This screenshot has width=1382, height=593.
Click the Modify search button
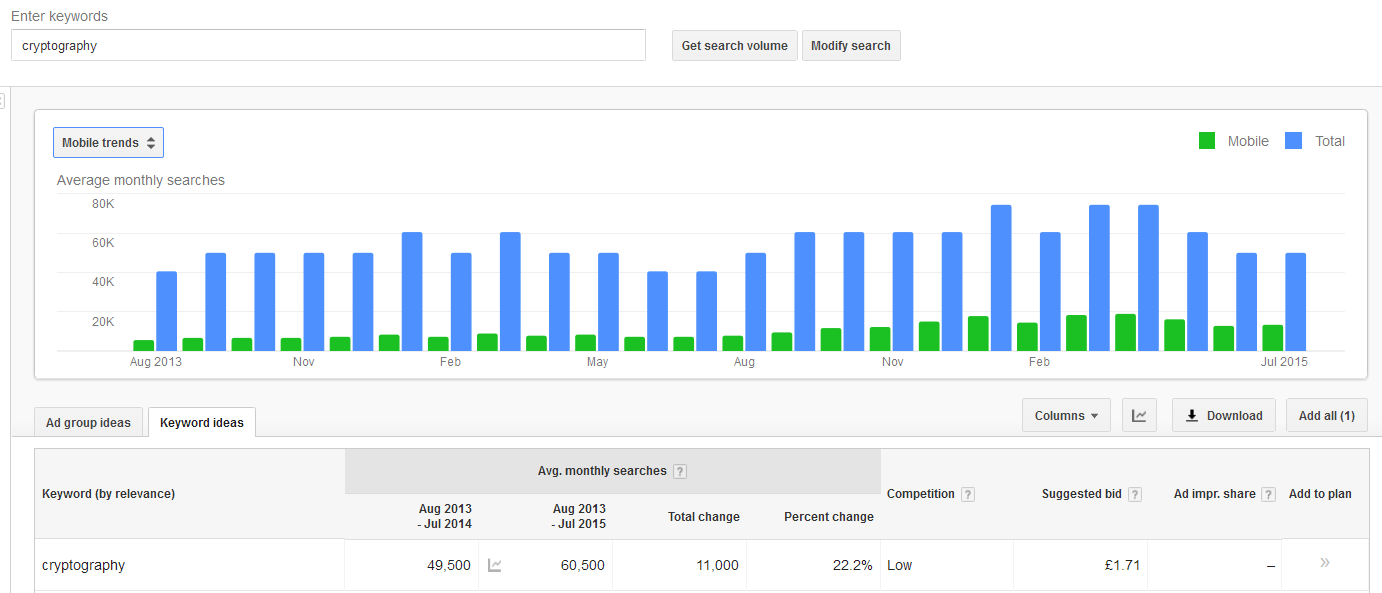pyautogui.click(x=851, y=46)
